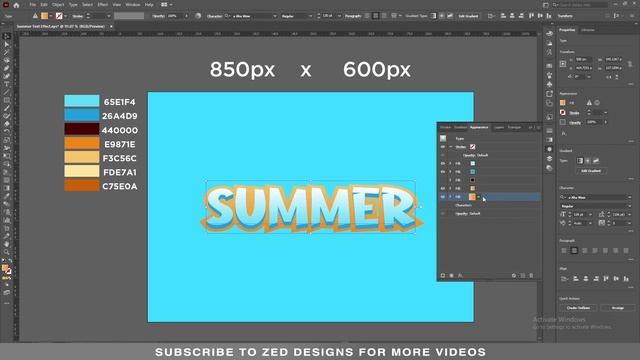The image size is (640, 360).
Task: Click the Create Outlines quick action
Action: pyautogui.click(x=578, y=308)
